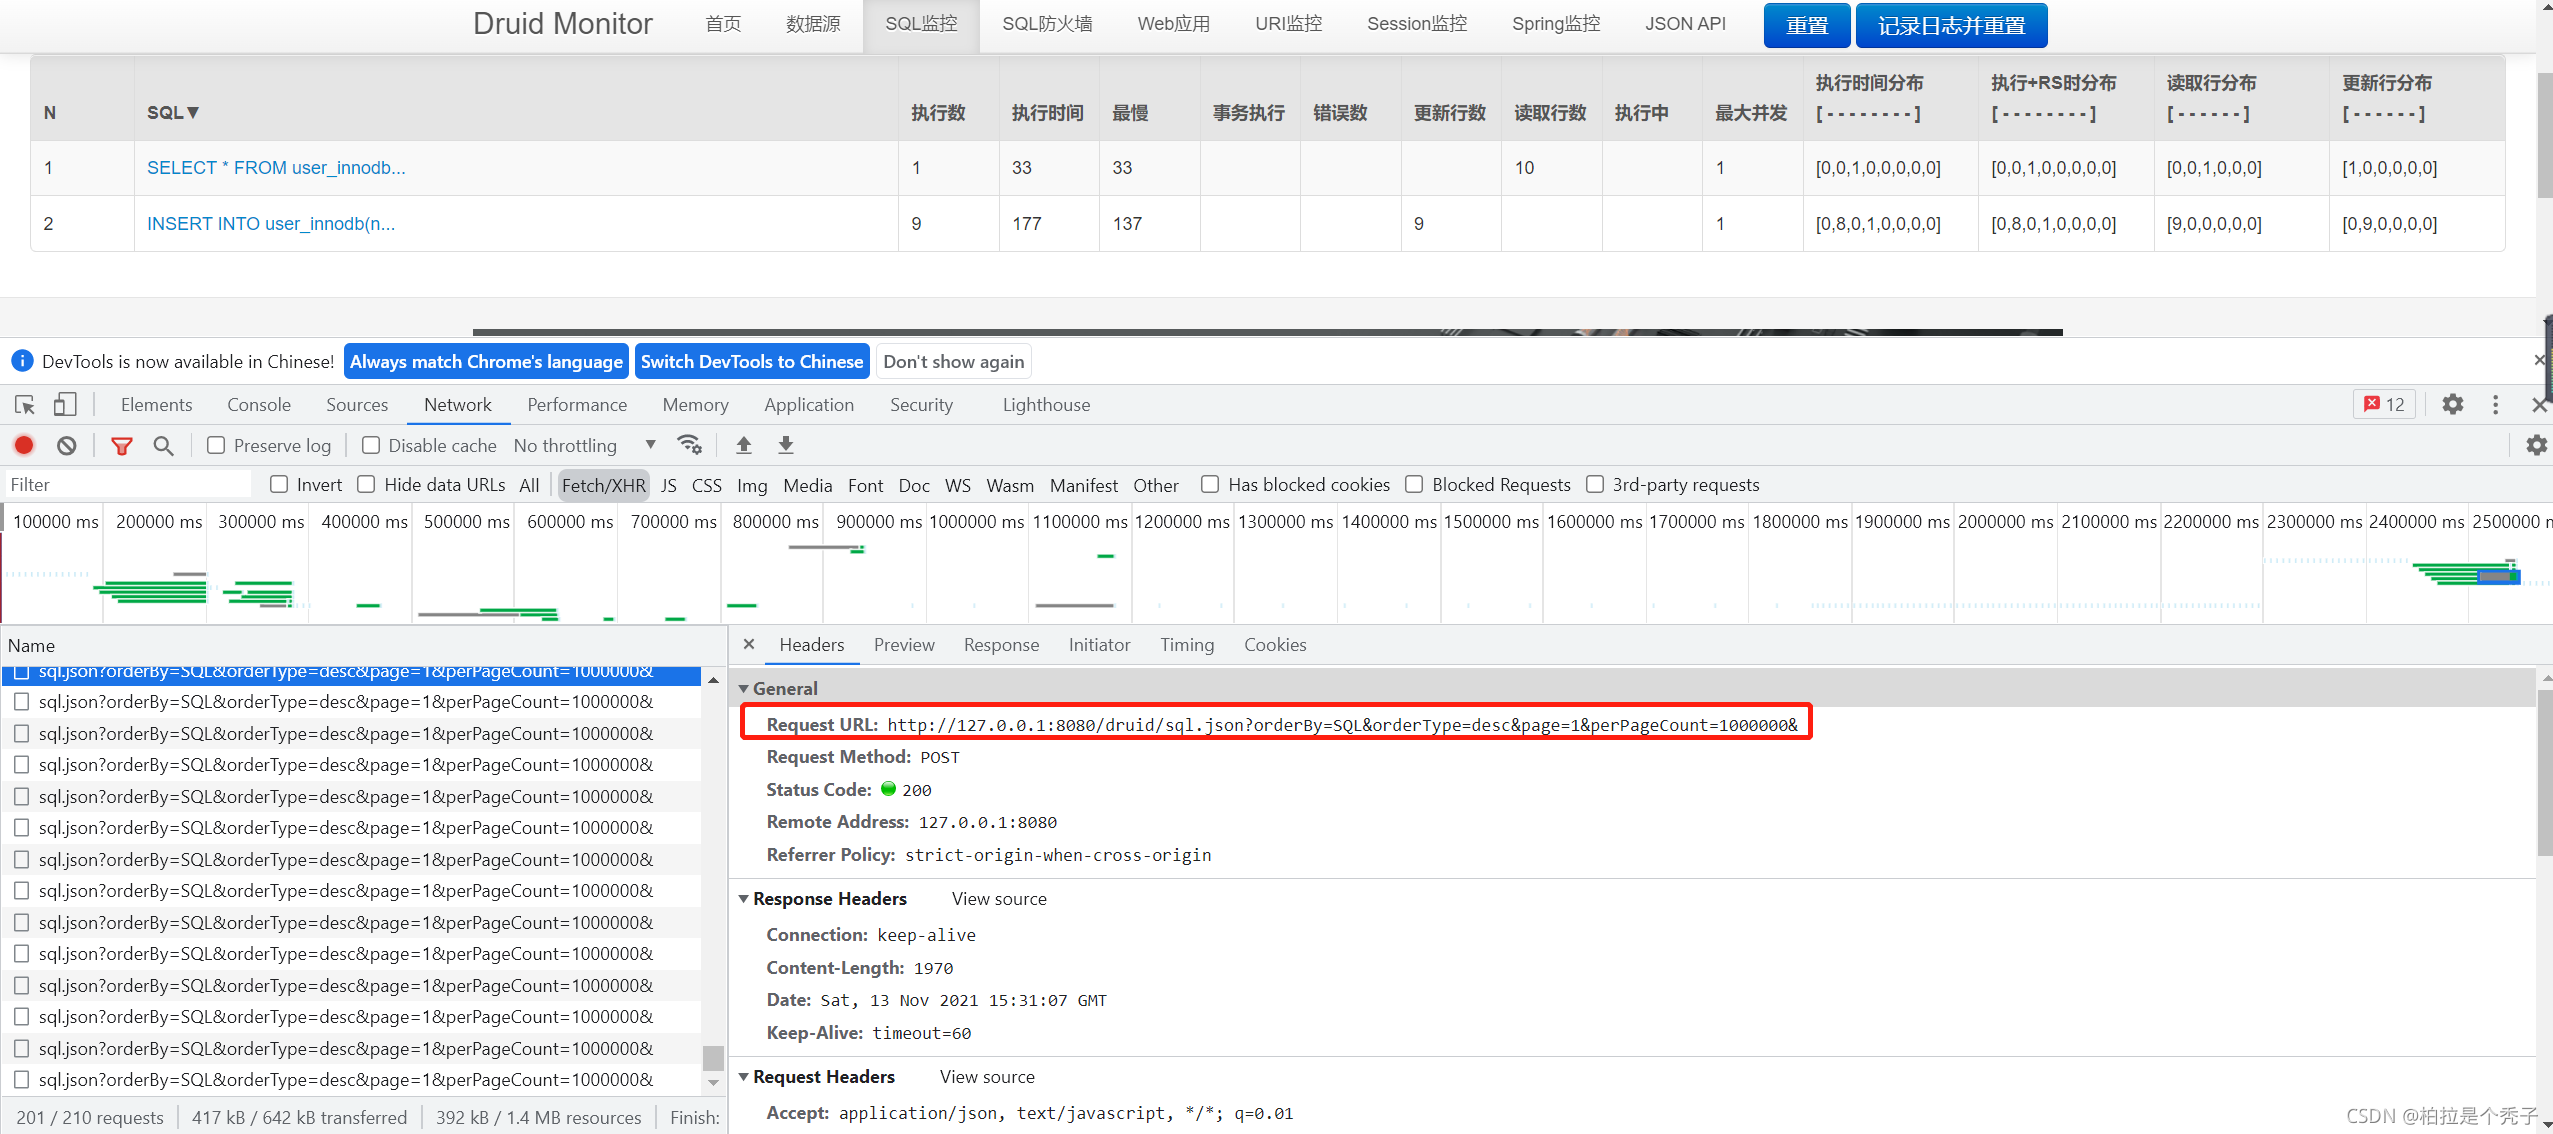Viewport: 2553px width, 1134px height.
Task: Filter requests by All types
Action: [529, 485]
